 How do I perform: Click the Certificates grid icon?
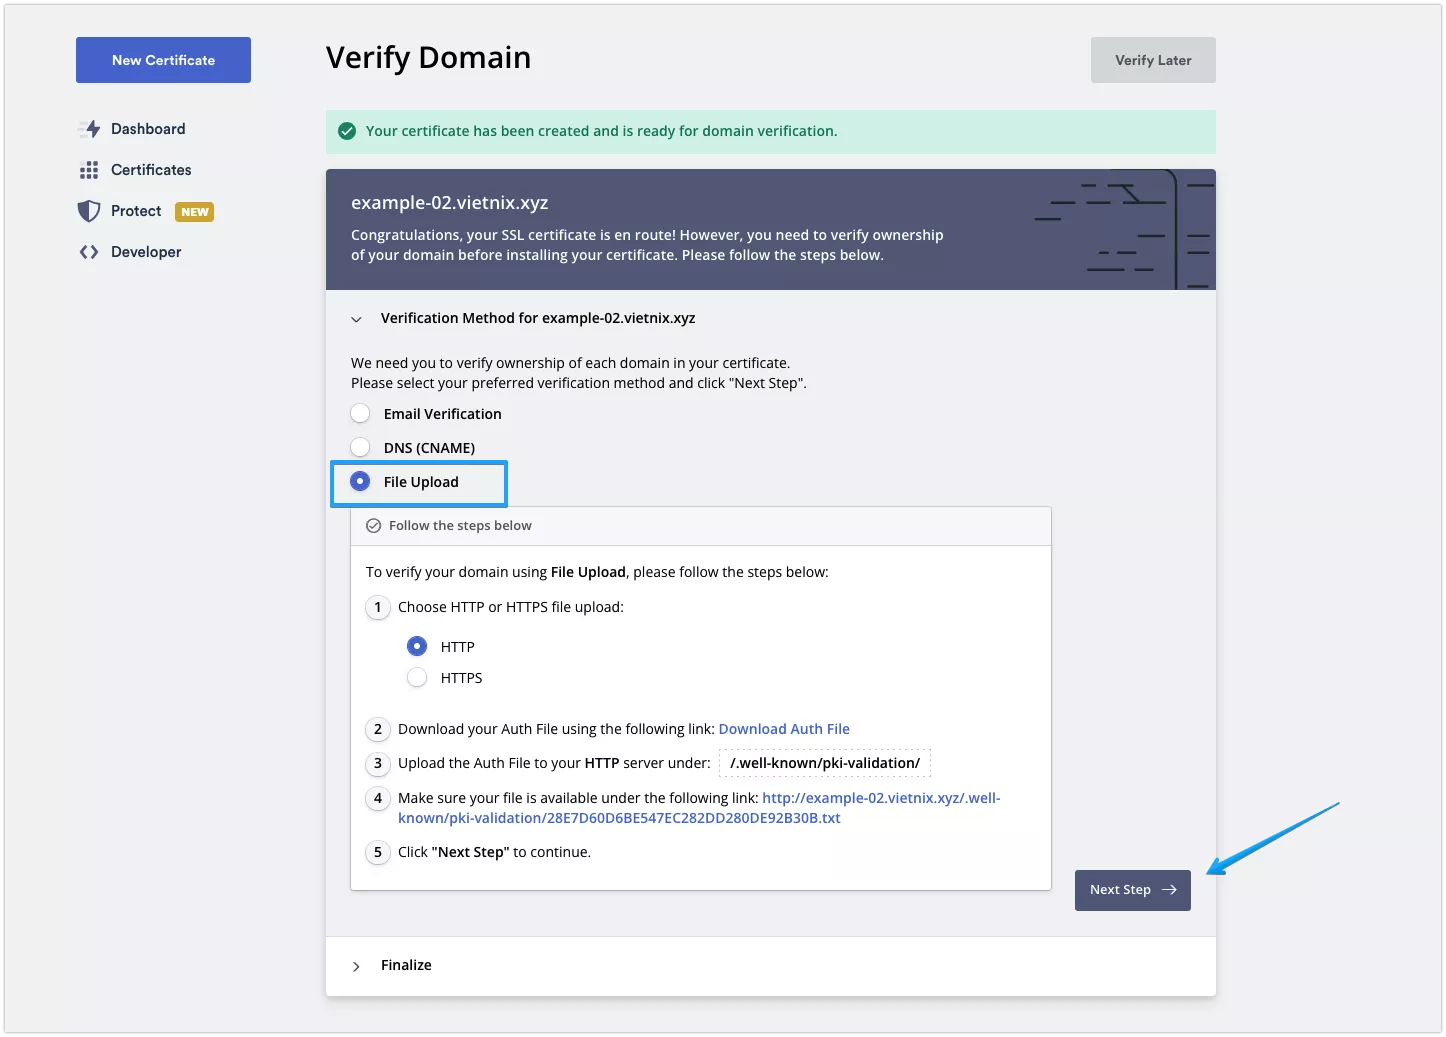coord(89,170)
